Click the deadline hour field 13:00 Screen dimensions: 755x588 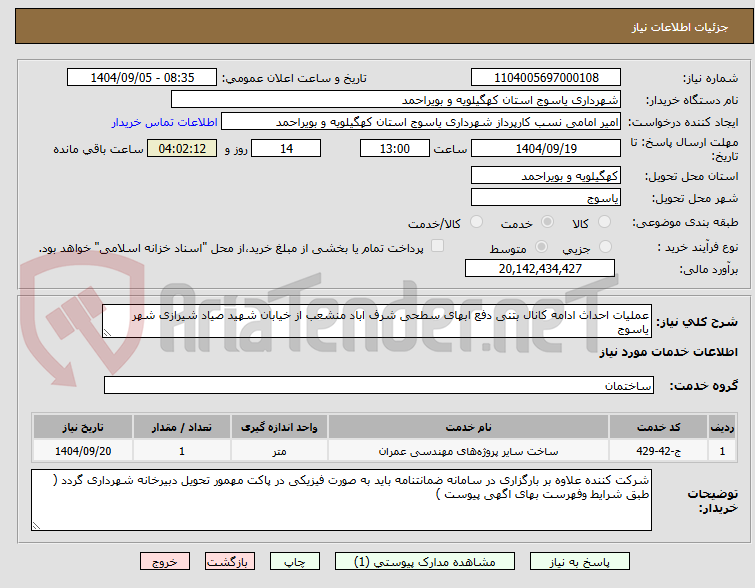tap(395, 148)
